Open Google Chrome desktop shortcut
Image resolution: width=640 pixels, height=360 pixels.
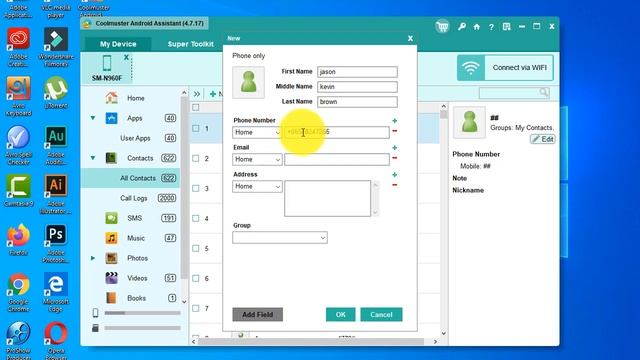tap(18, 292)
